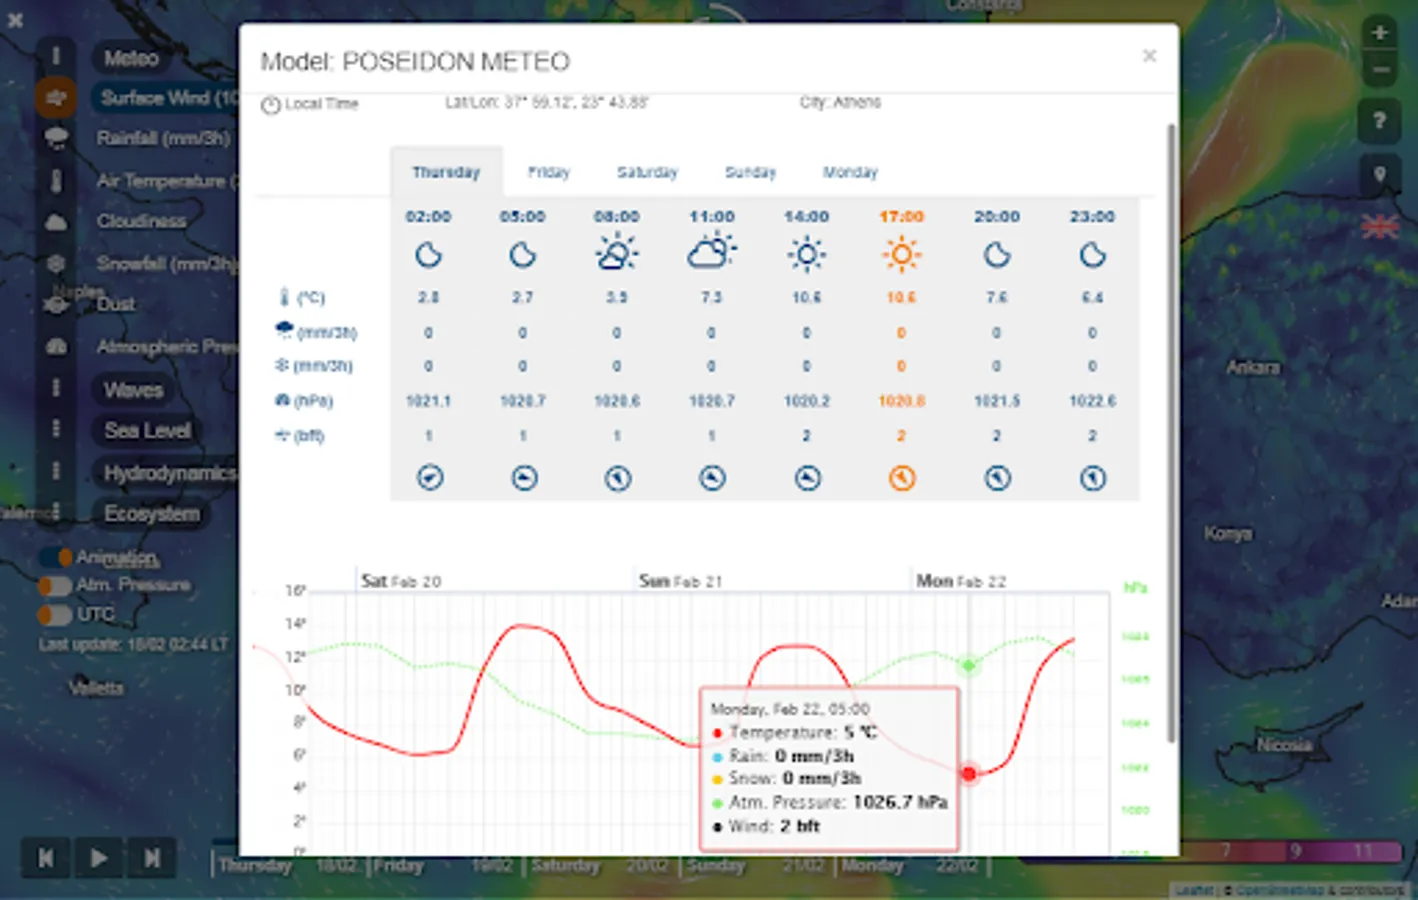Switch to the Friday forecast tab
1418x900 pixels.
548,172
